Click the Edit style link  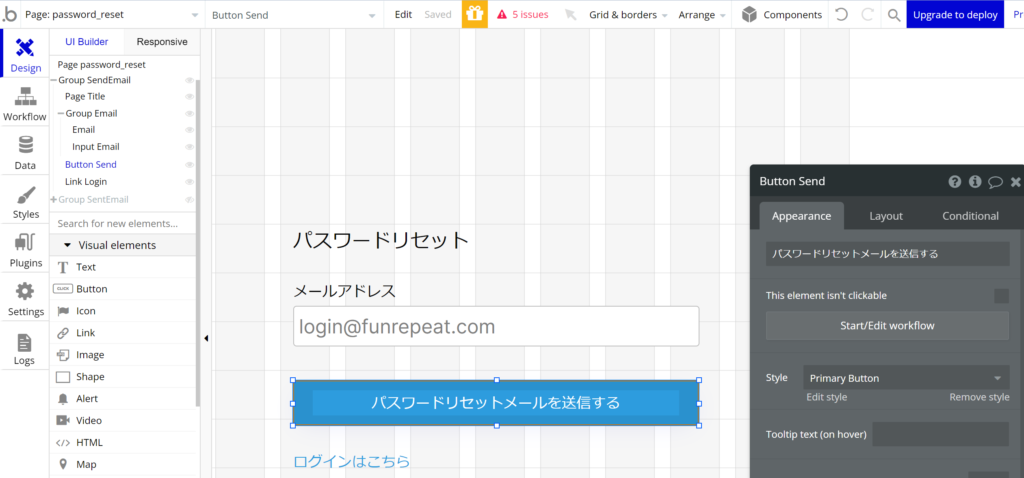[x=827, y=397]
